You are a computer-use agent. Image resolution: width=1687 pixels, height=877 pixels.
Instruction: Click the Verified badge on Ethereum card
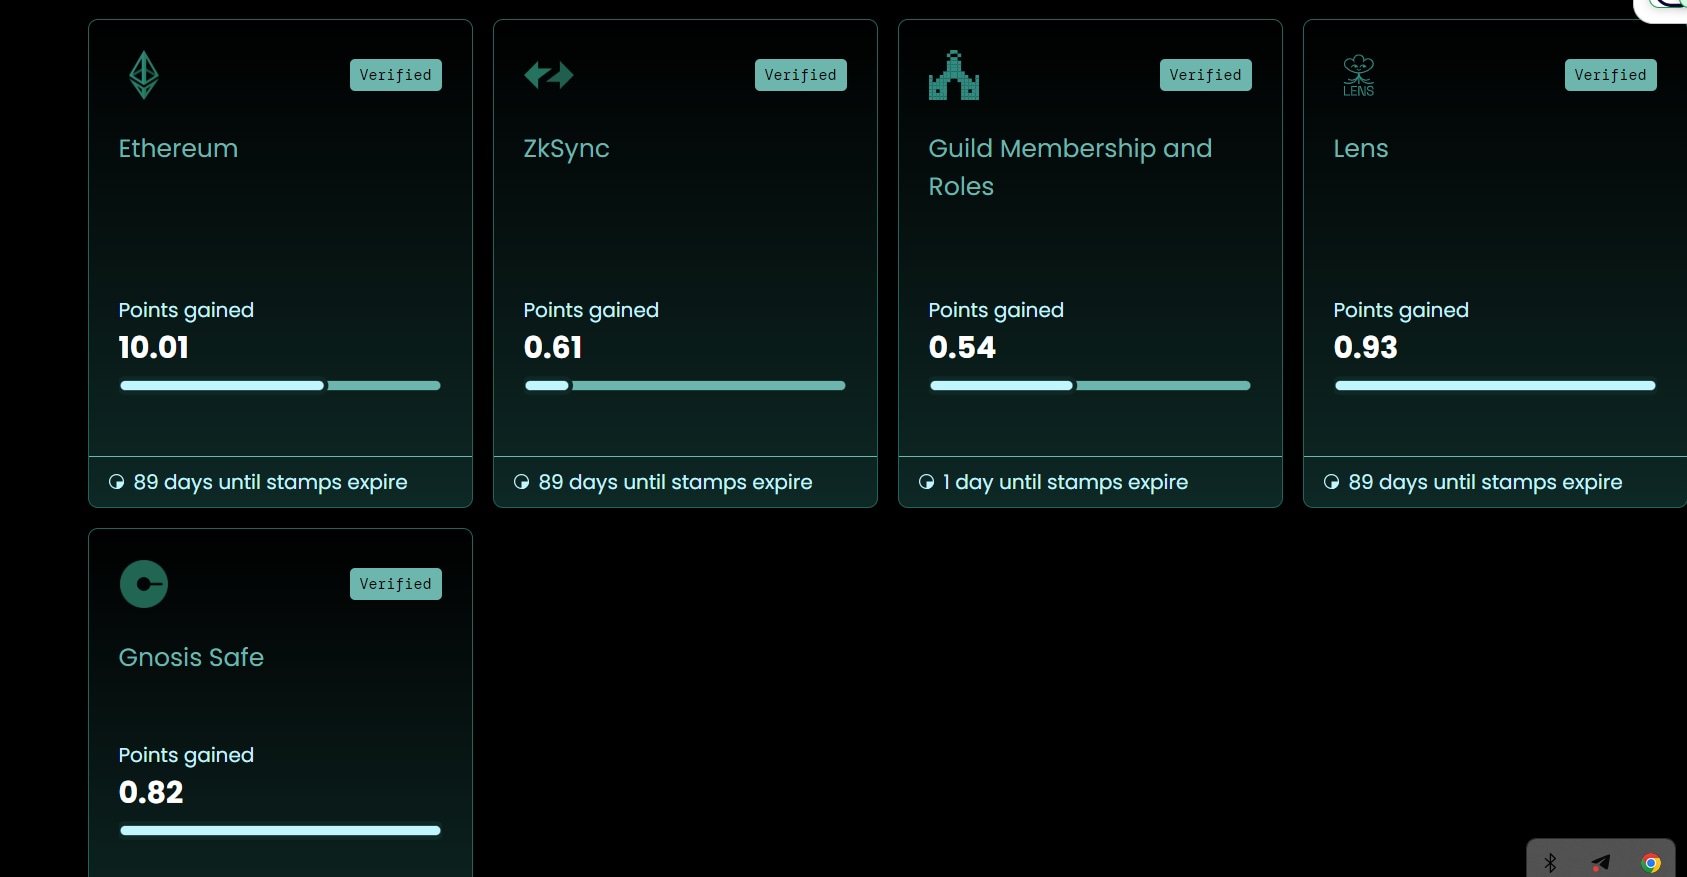click(396, 75)
